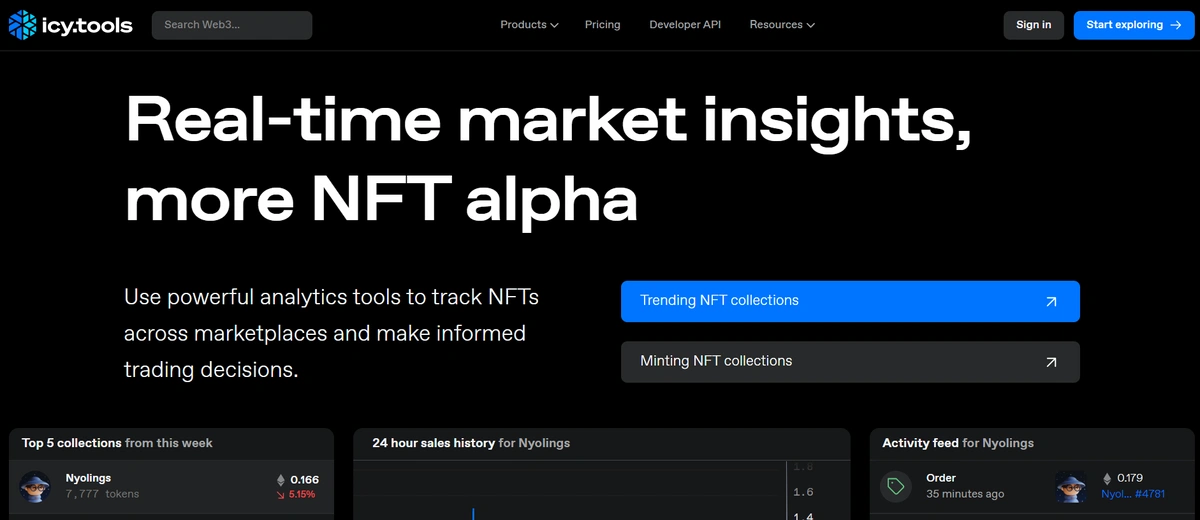Click the order tag icon in Activity feed
1200x520 pixels.
pos(896,486)
